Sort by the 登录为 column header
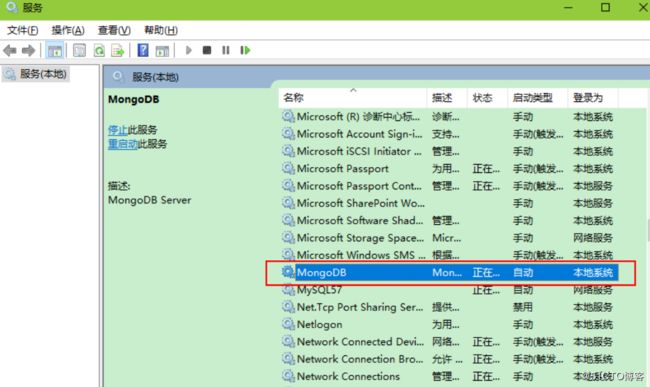This screenshot has height=387, width=650. click(593, 98)
